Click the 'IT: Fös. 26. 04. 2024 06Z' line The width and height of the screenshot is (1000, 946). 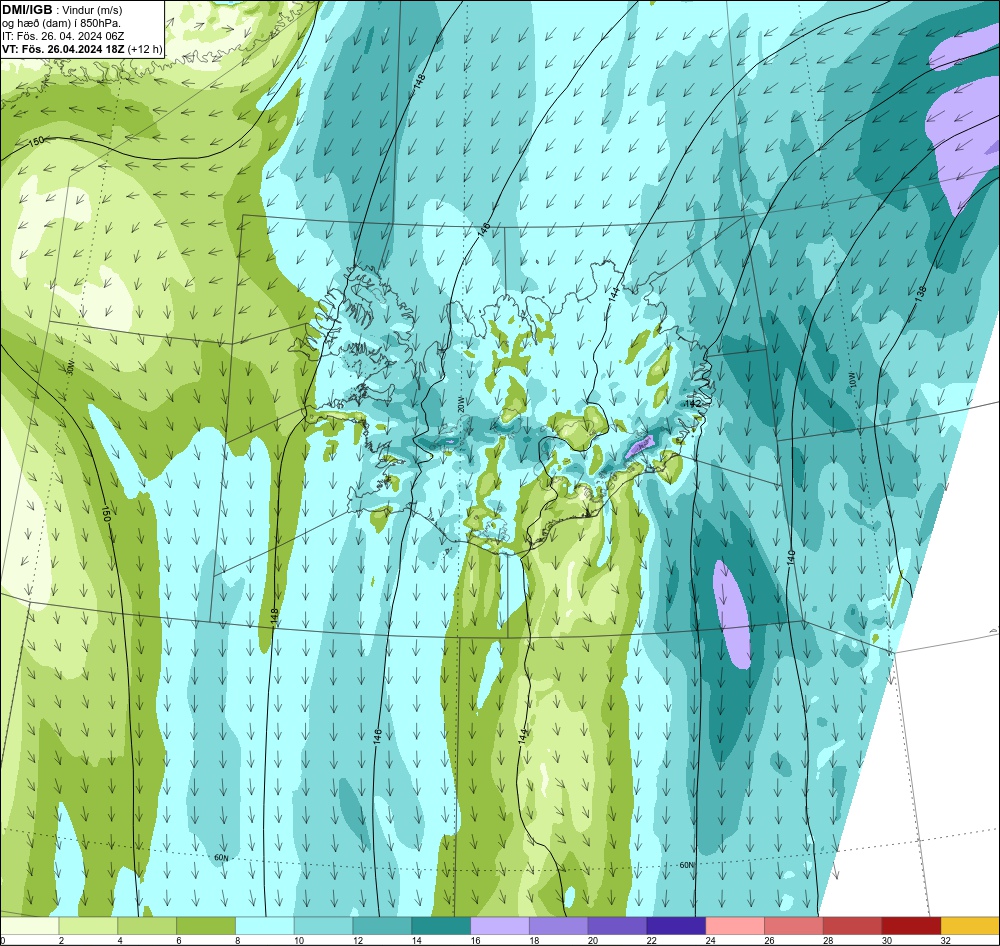63,36
